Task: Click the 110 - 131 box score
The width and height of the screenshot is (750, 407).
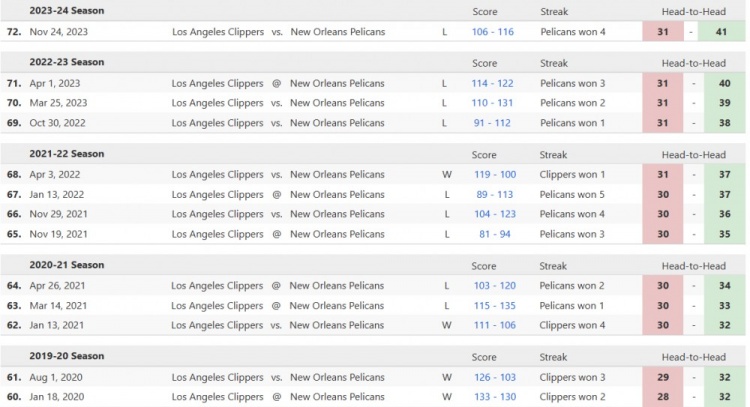Action: (x=492, y=103)
